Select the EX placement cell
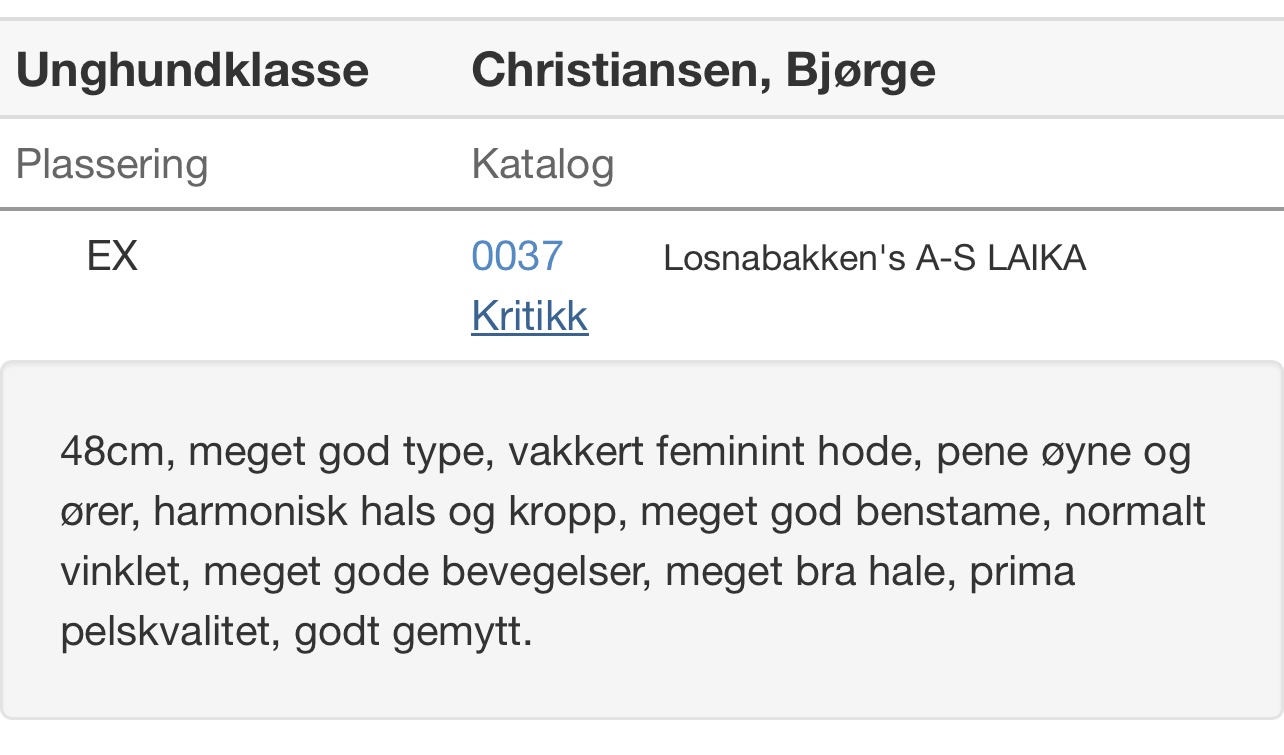The image size is (1284, 755). click(x=112, y=257)
